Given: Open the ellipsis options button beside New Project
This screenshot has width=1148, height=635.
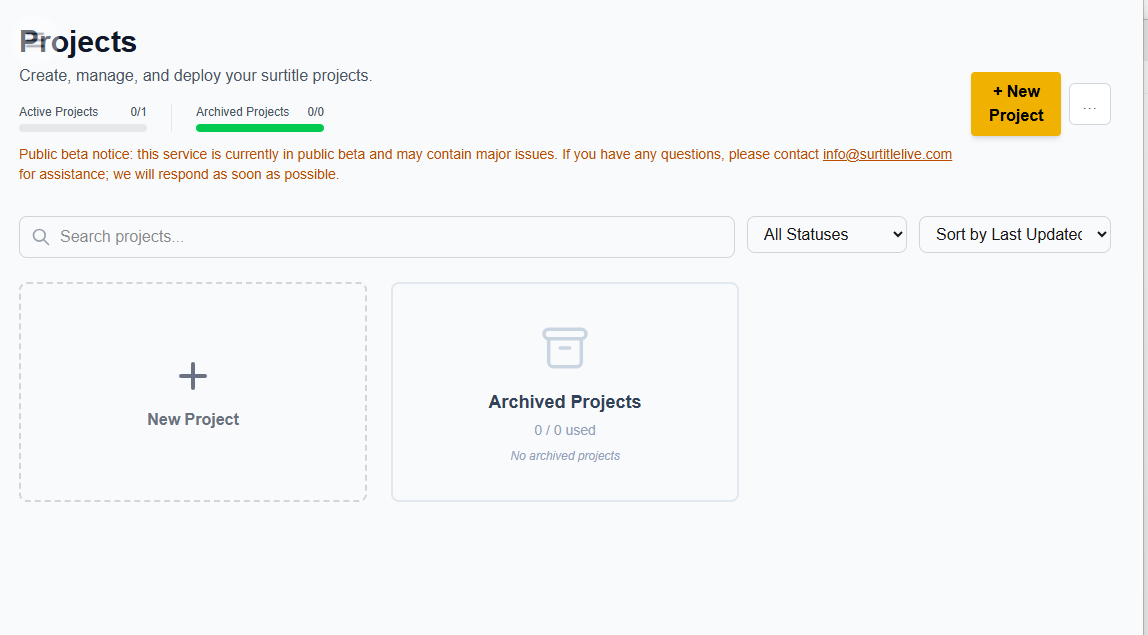Looking at the screenshot, I should click(1089, 104).
